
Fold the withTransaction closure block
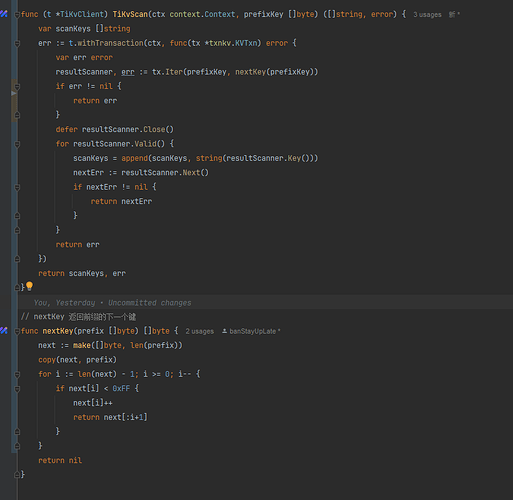[17, 43]
